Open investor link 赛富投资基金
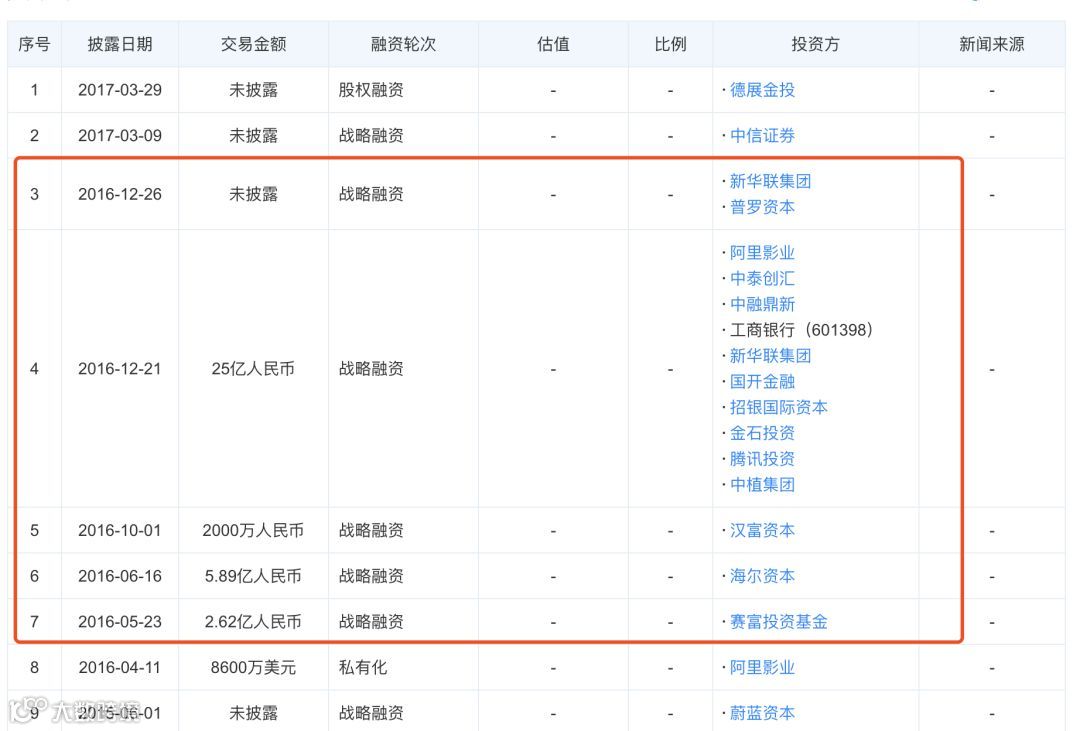 point(778,621)
